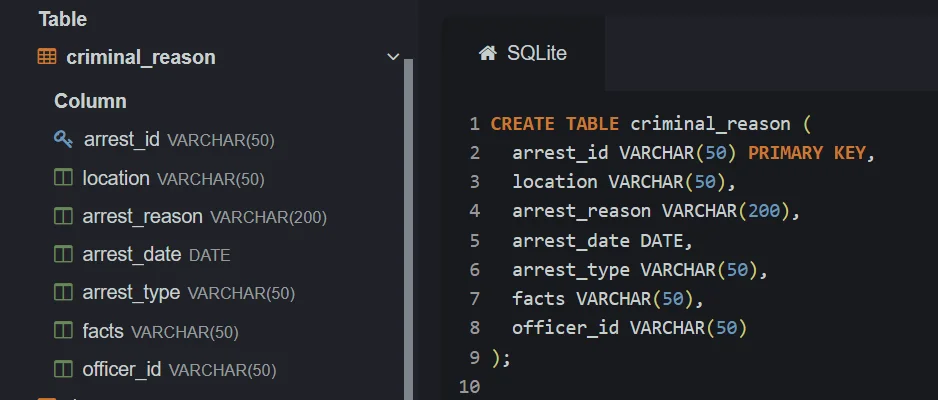The image size is (938, 400).
Task: Click line number 5 in editor gutter
Action: coord(475,241)
